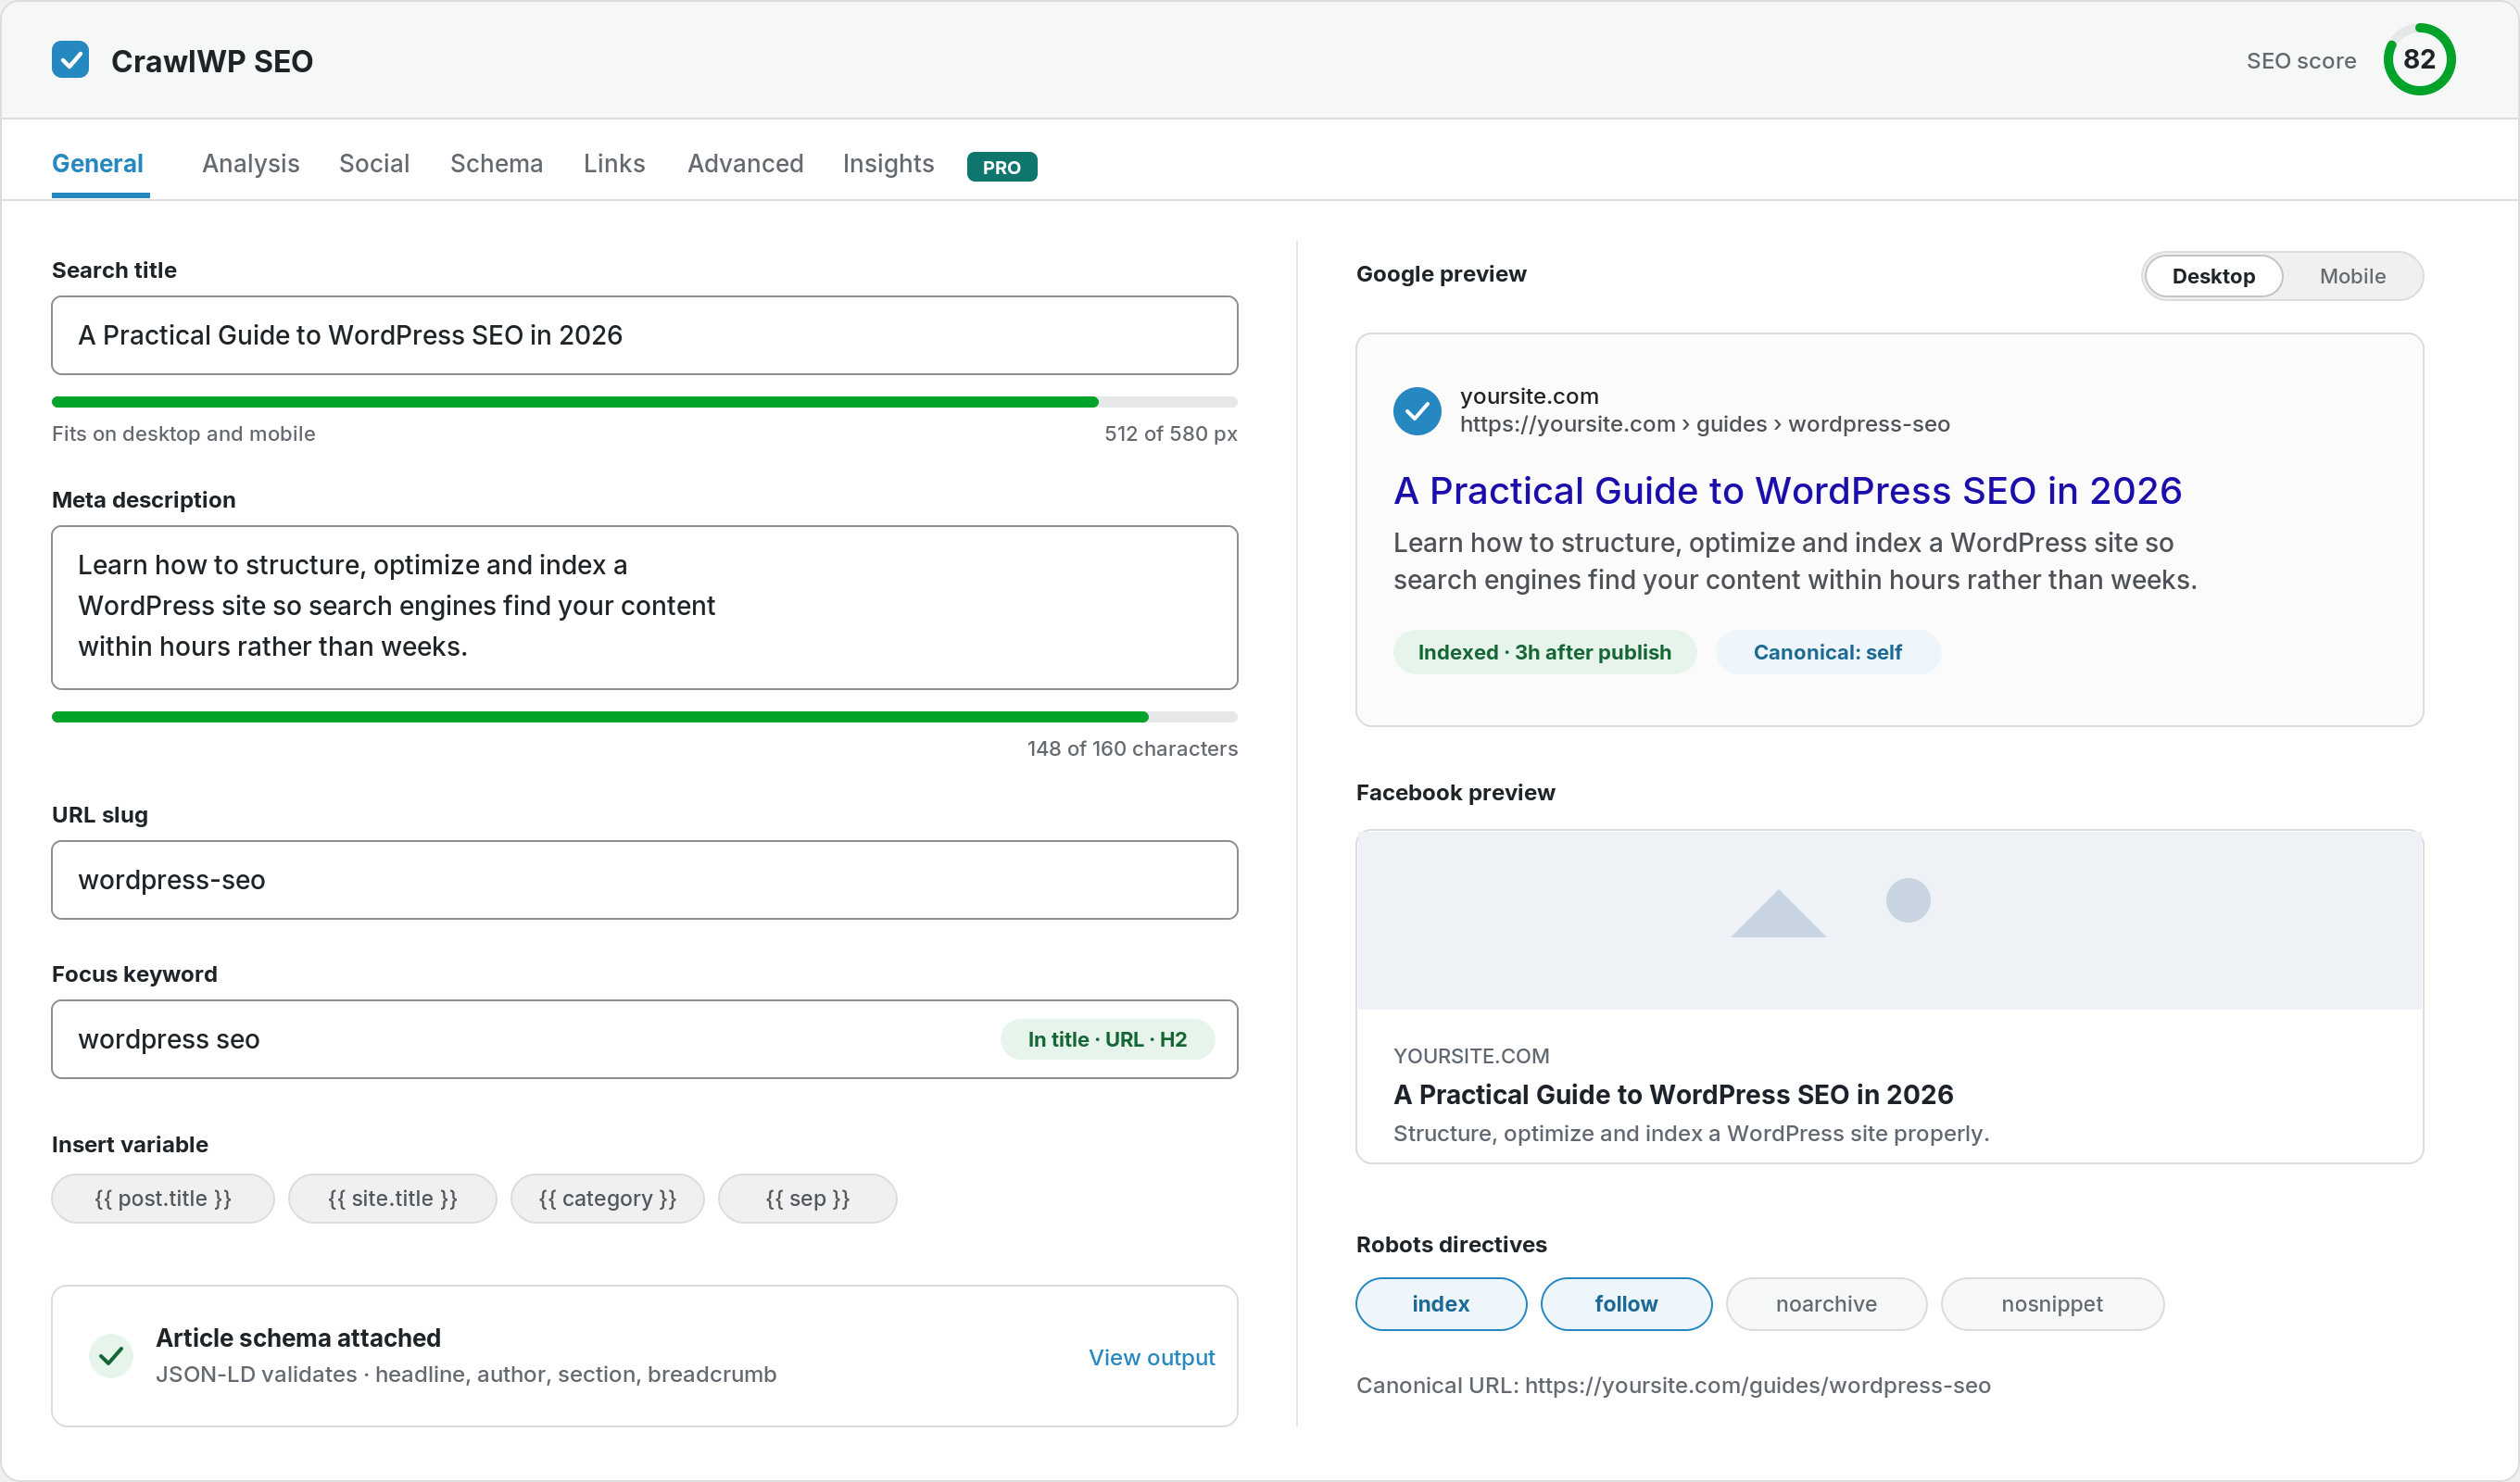Toggle the CrawlWP SEO header checkbox

70,60
